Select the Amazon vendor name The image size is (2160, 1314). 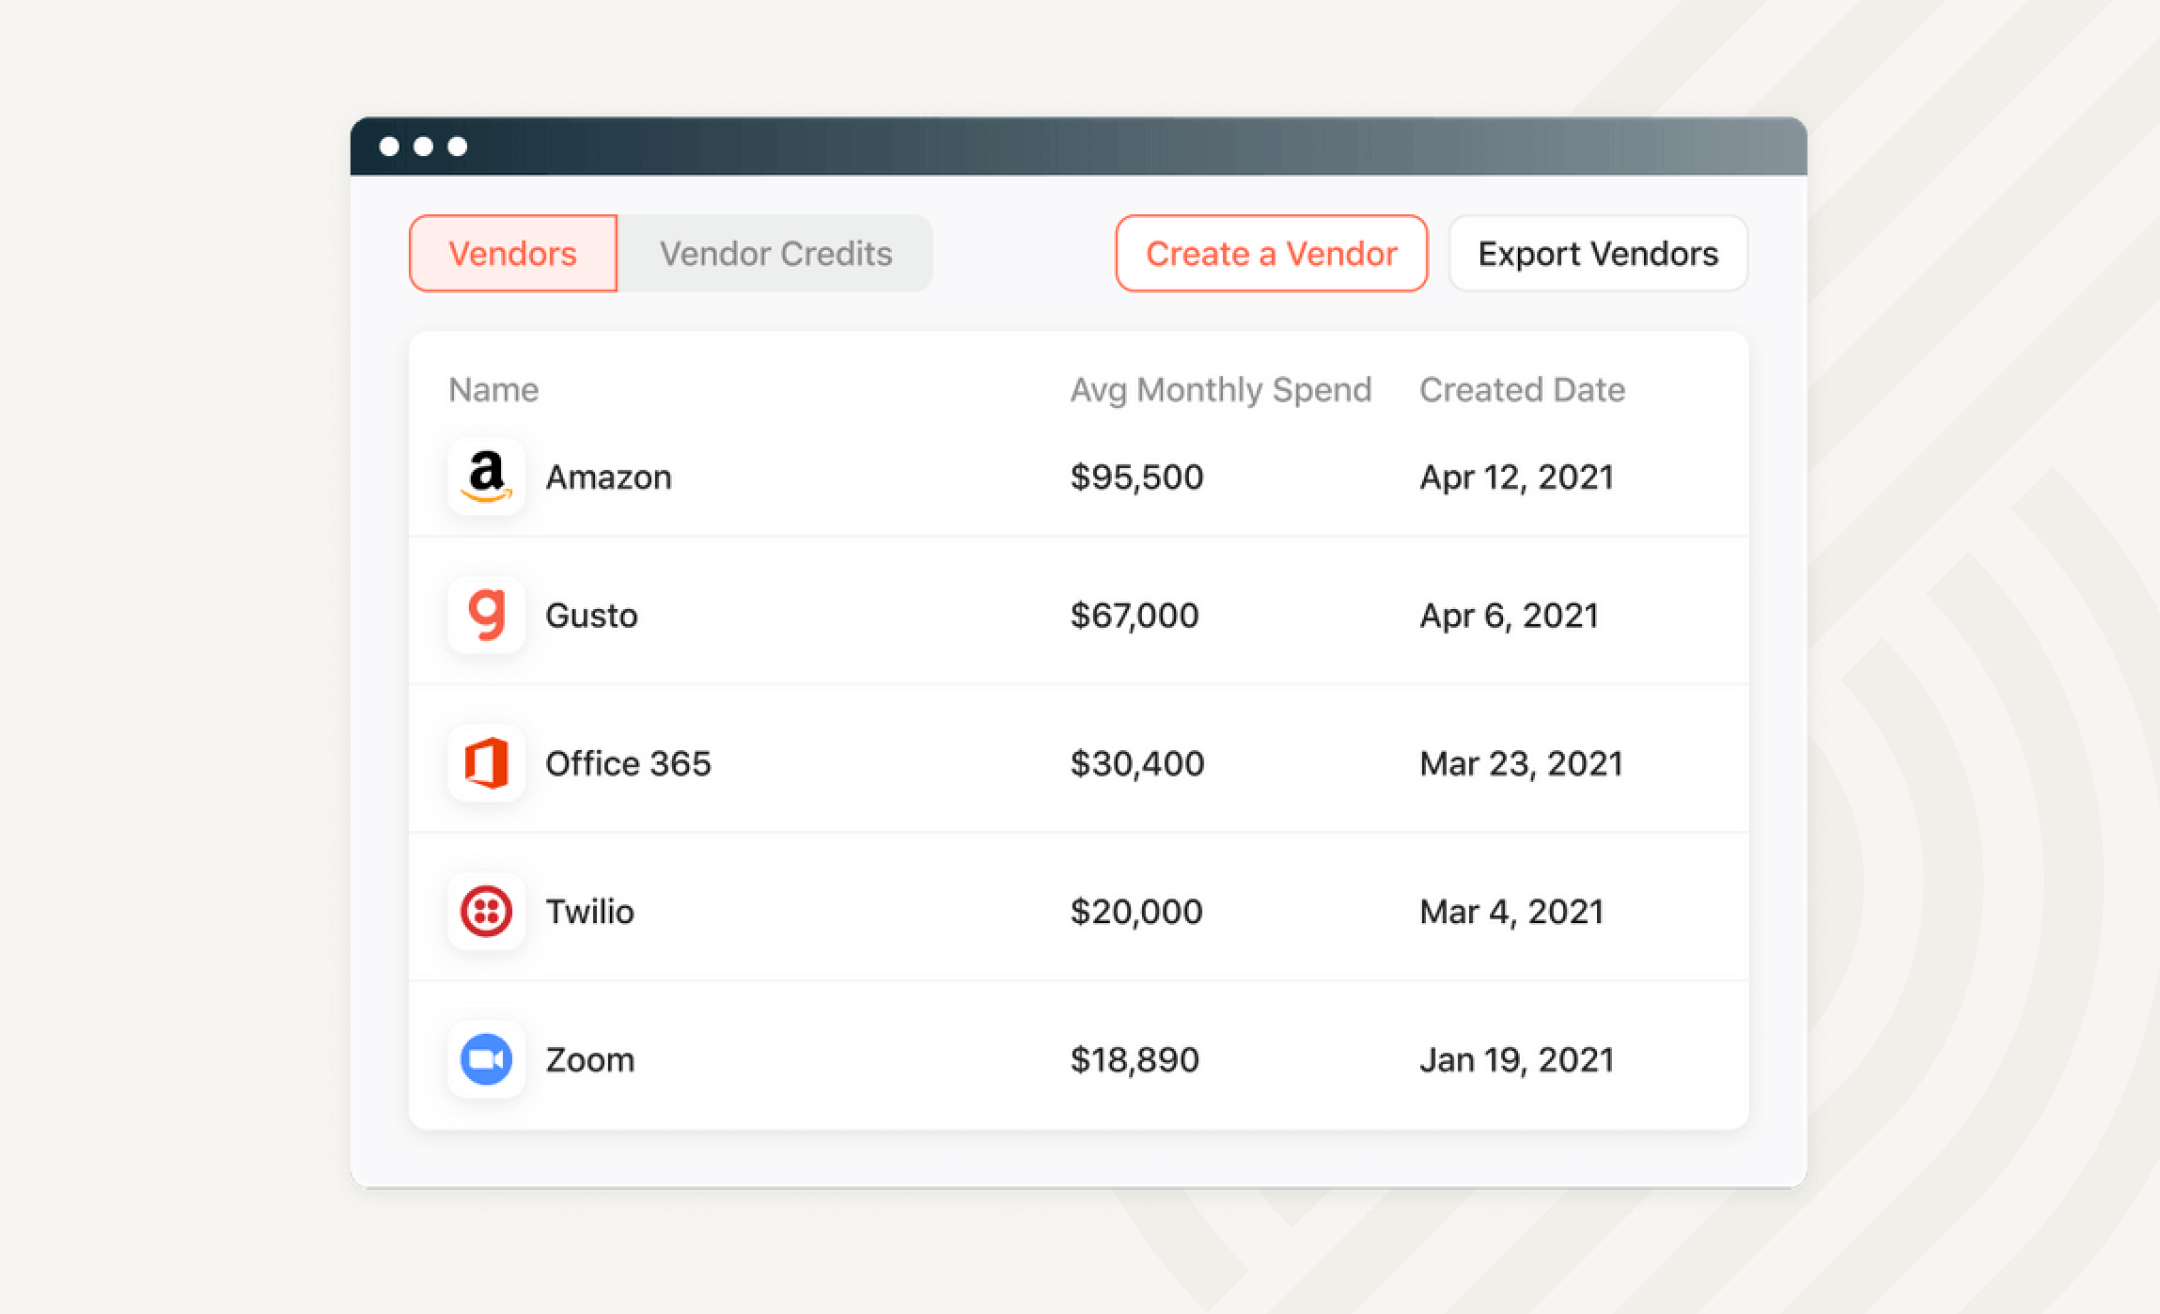tap(608, 477)
